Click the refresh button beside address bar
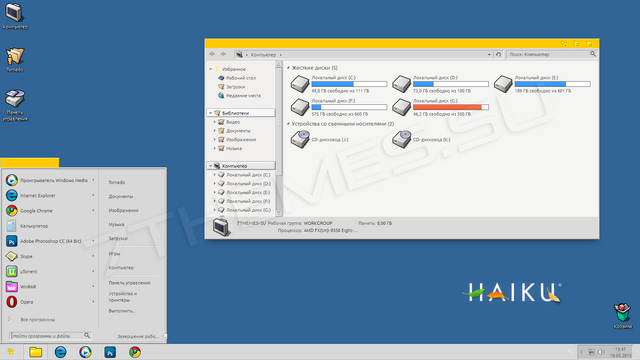This screenshot has height=360, width=640. [x=498, y=54]
